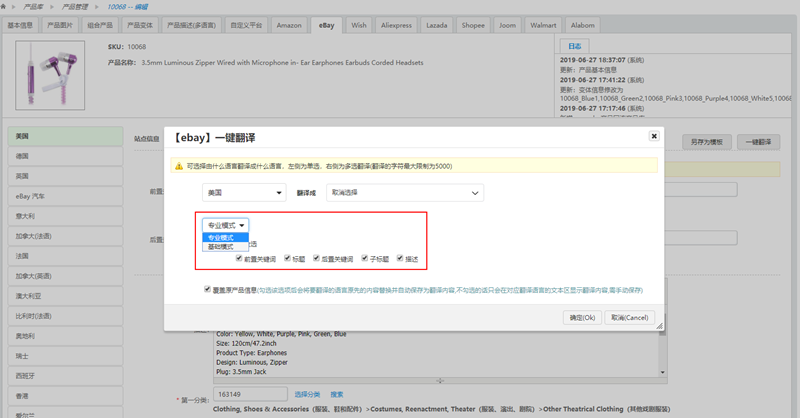Choose 基础模式 from the mode list

tap(220, 246)
